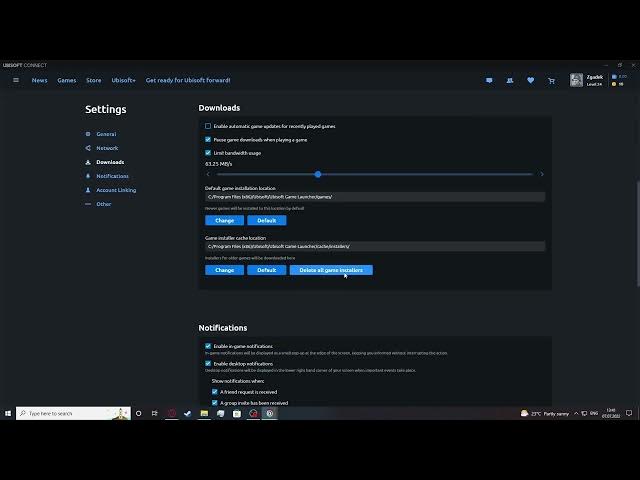The height and width of the screenshot is (480, 640).
Task: Go to the Store tab
Action: 93,80
